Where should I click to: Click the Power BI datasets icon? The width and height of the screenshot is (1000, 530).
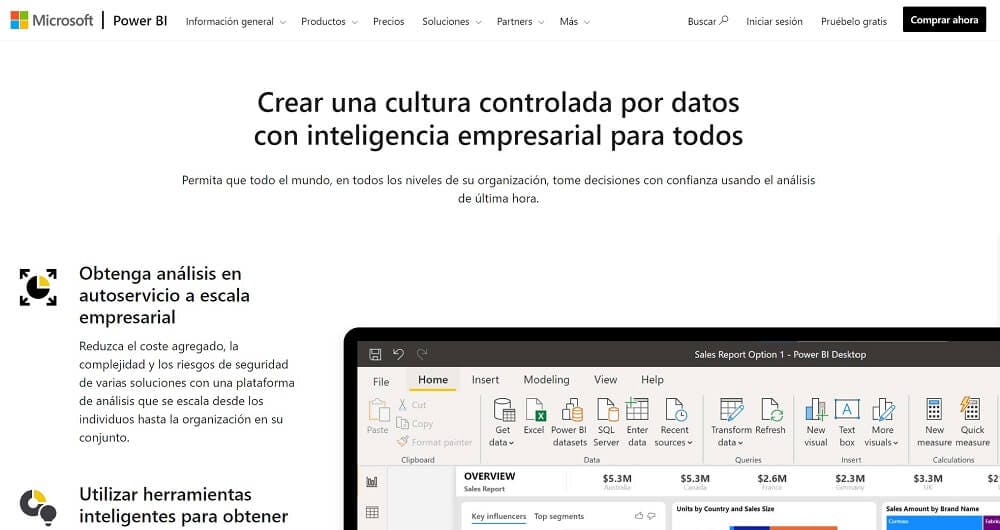click(571, 410)
